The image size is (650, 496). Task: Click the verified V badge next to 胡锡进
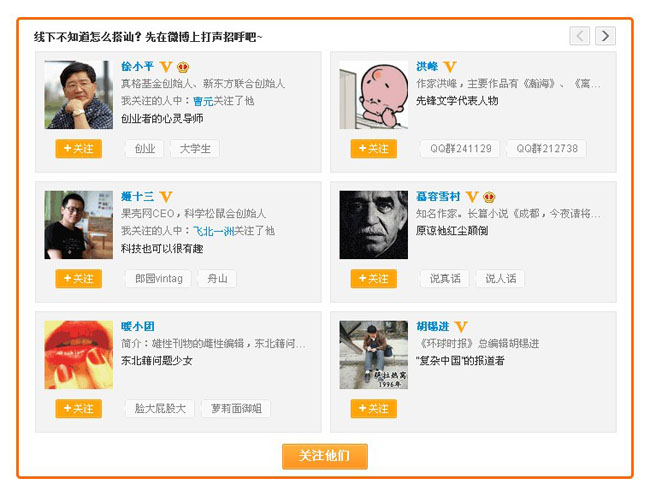(461, 327)
